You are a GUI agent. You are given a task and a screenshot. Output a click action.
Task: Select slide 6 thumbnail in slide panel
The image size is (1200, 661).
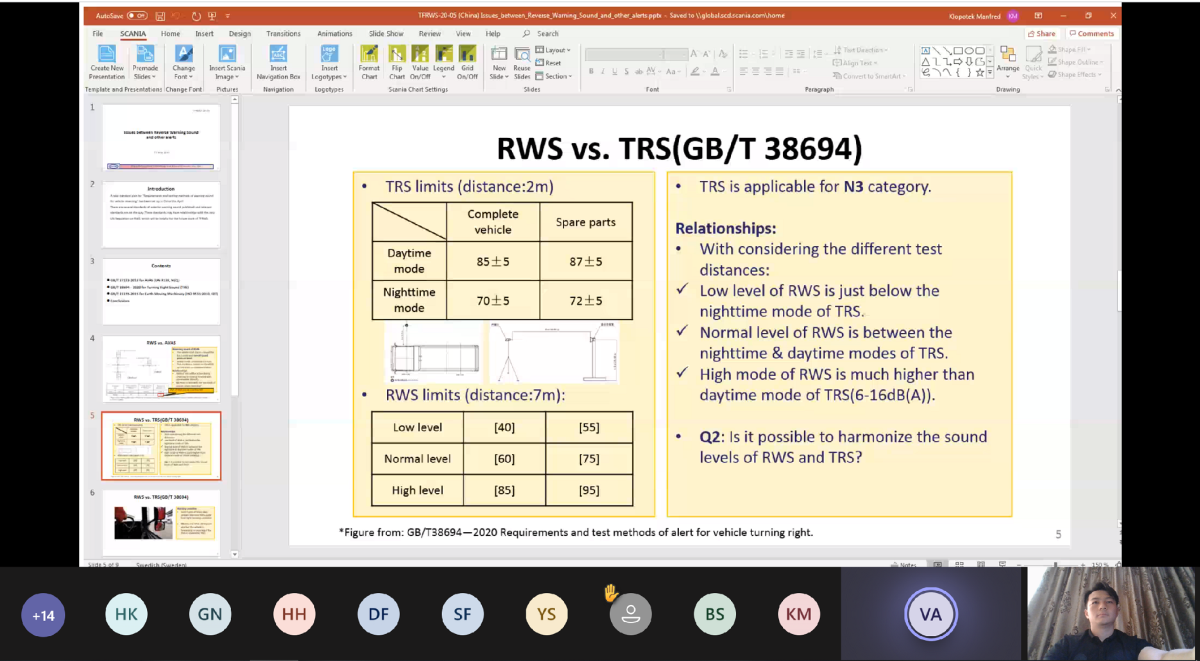[161, 520]
